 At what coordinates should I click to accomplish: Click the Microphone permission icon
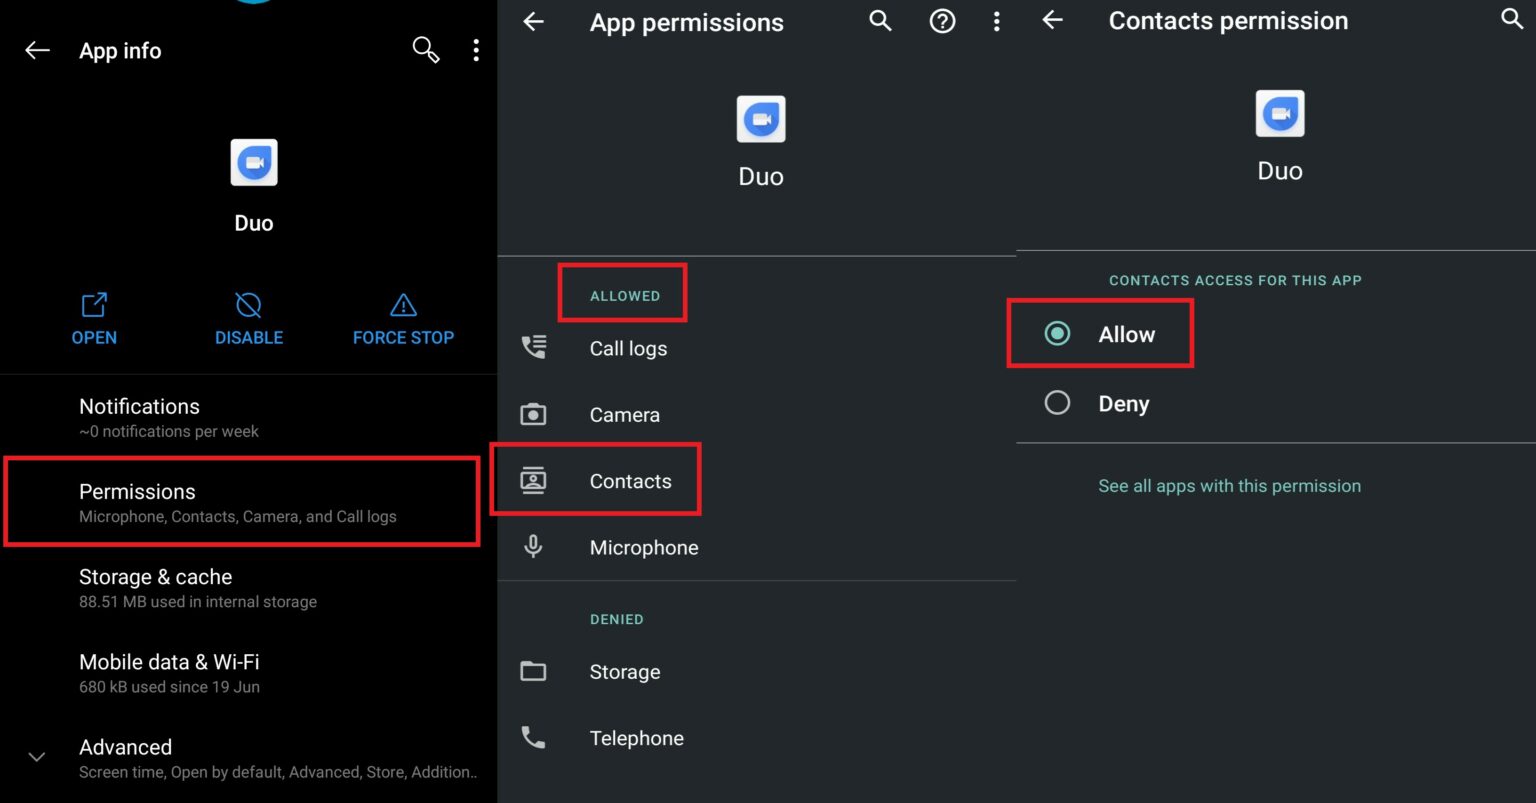click(533, 546)
